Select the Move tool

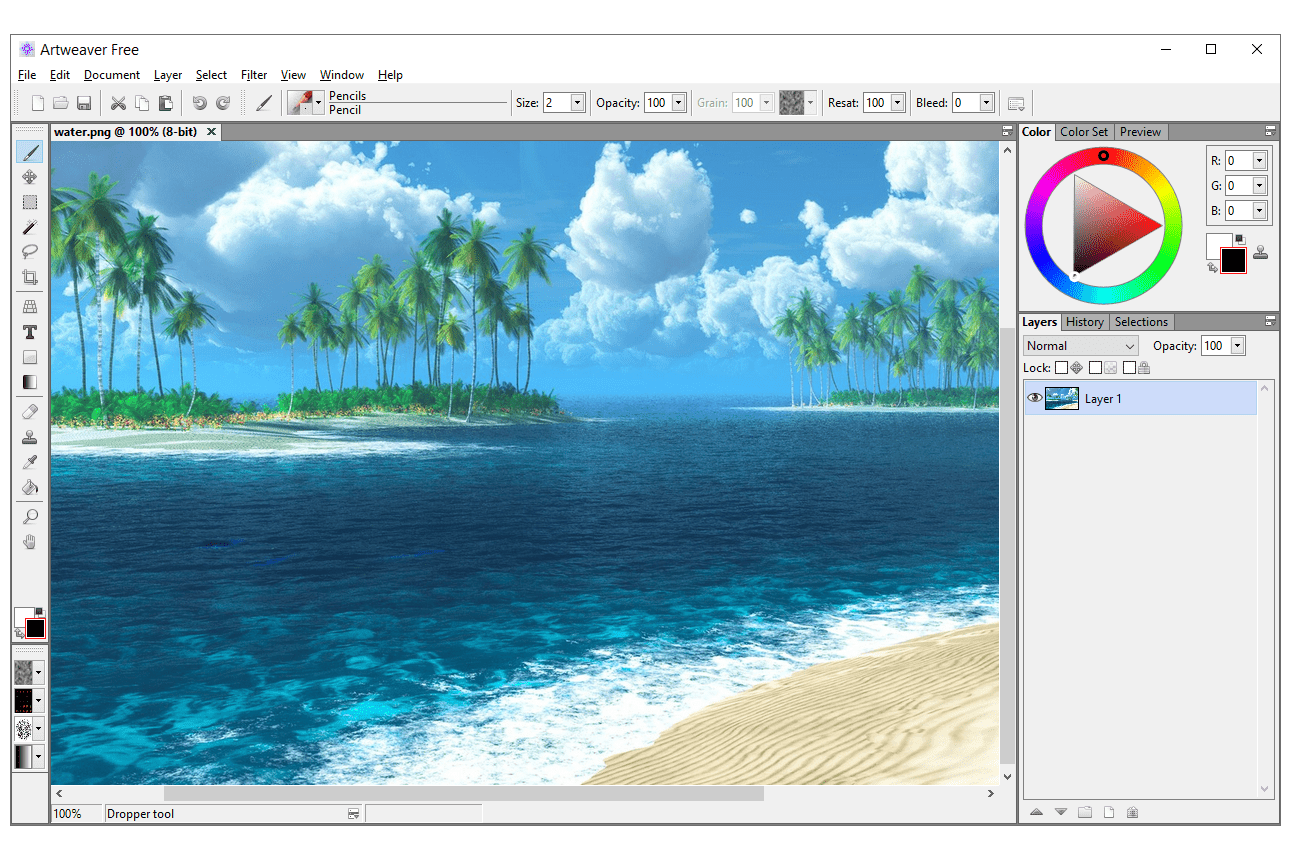[30, 177]
